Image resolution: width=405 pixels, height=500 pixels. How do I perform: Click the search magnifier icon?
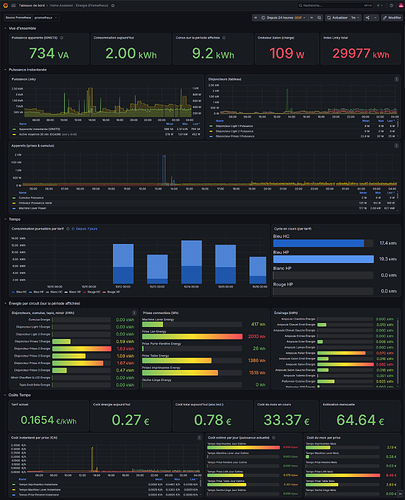(300, 6)
